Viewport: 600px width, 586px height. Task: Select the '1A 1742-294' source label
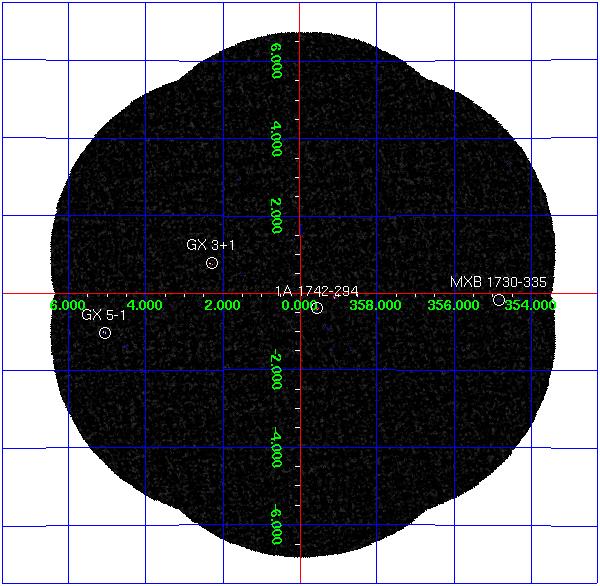click(317, 291)
